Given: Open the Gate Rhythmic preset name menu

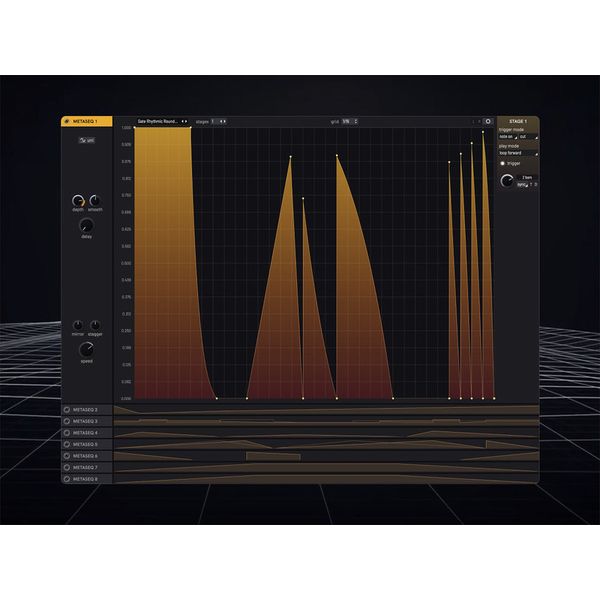Looking at the screenshot, I should click(158, 121).
